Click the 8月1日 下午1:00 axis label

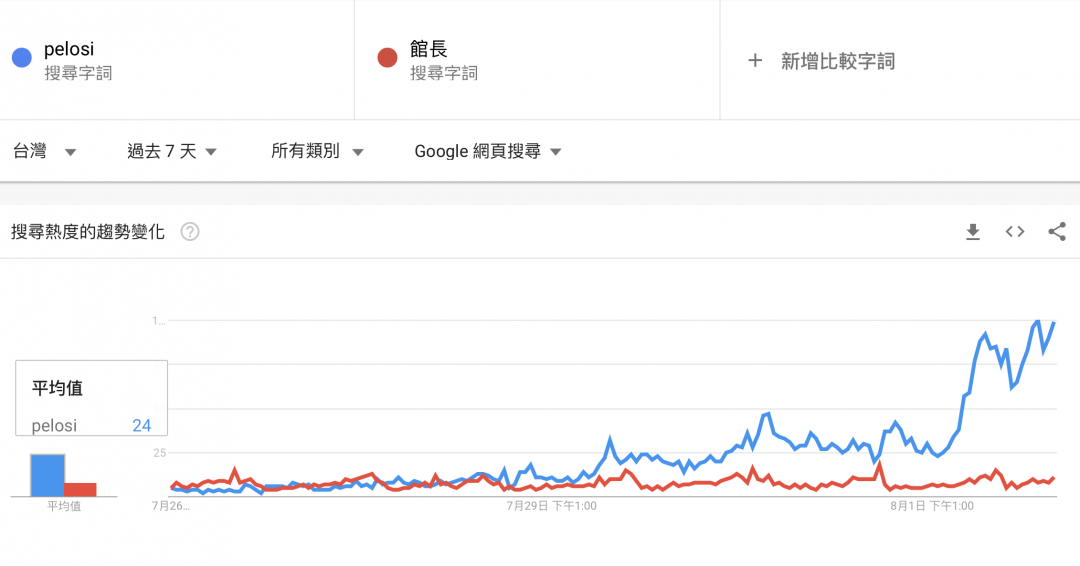pyautogui.click(x=932, y=506)
